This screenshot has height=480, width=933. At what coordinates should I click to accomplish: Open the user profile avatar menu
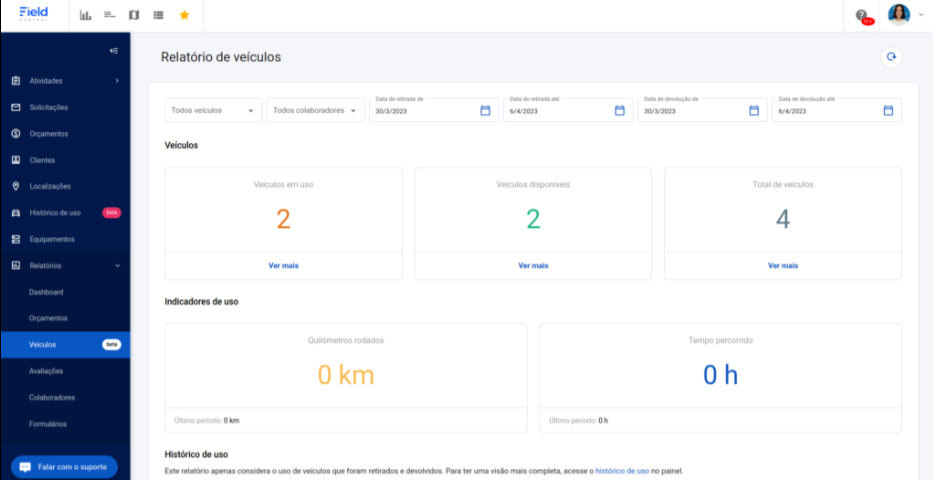pyautogui.click(x=899, y=15)
